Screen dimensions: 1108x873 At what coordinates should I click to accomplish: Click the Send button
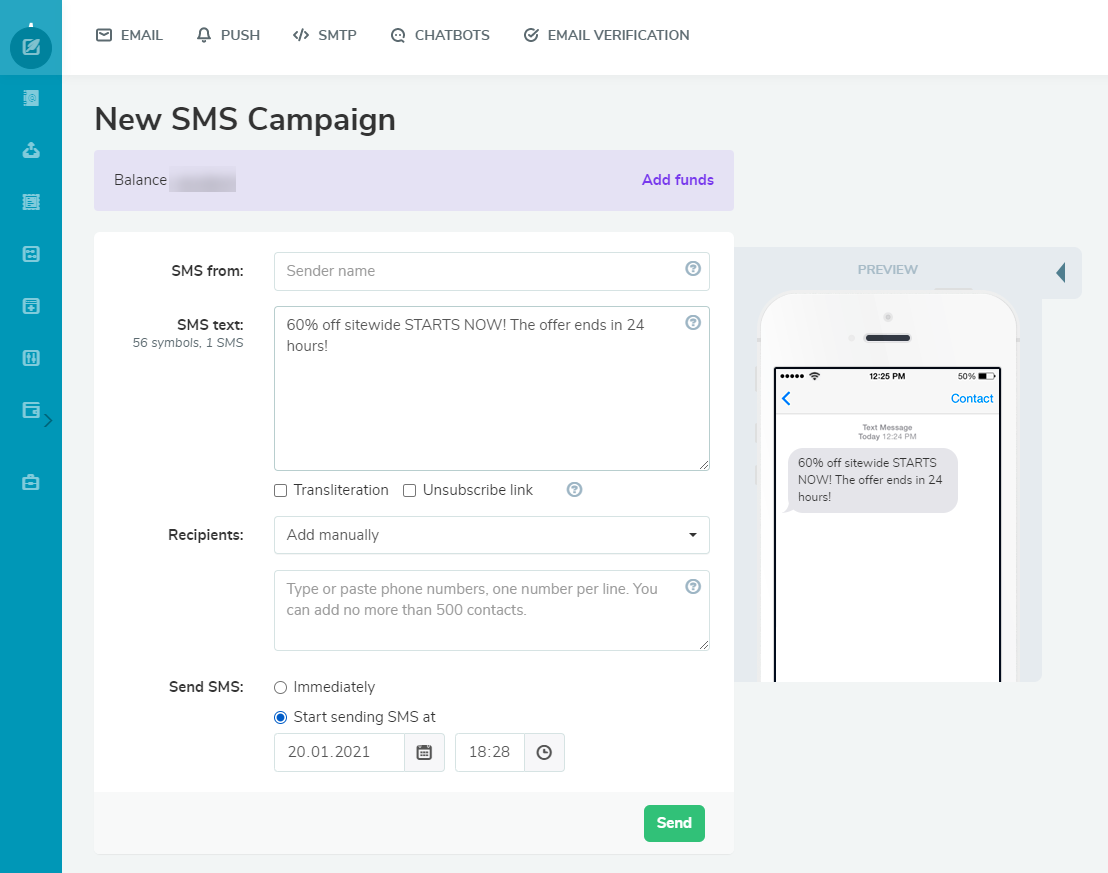tap(674, 823)
